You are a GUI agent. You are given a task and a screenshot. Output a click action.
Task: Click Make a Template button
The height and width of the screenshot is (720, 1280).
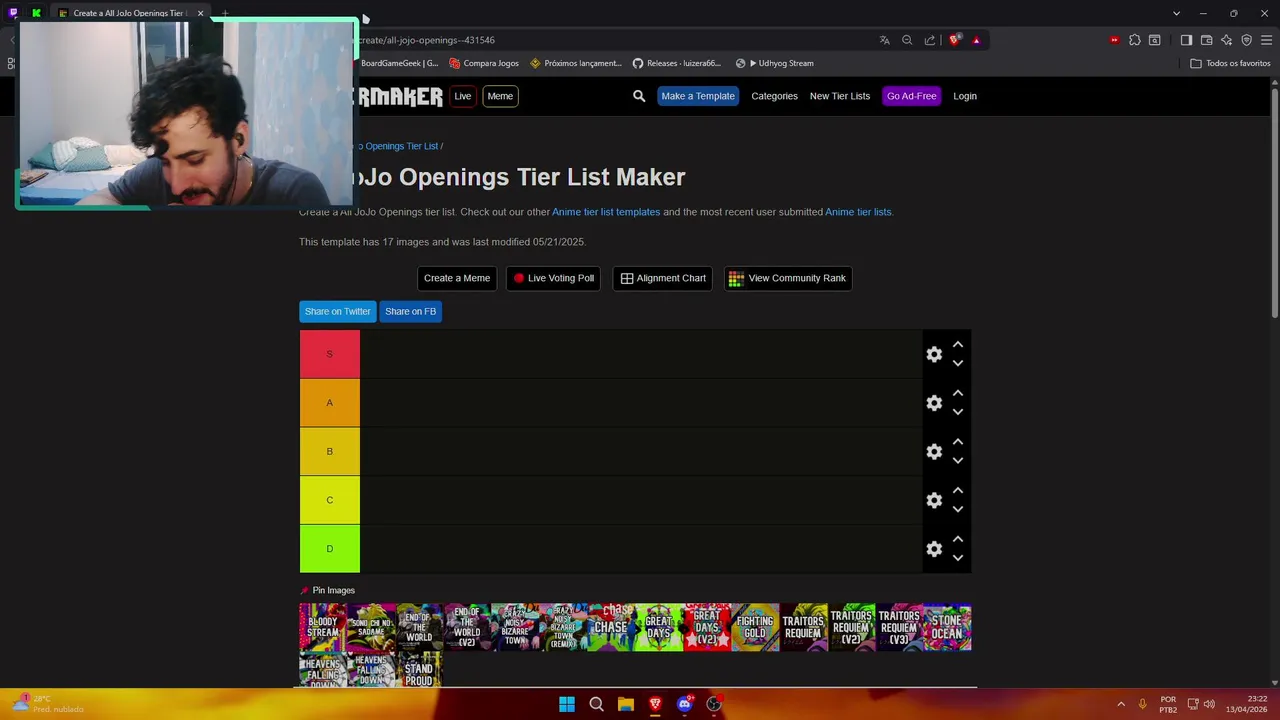[x=698, y=96]
